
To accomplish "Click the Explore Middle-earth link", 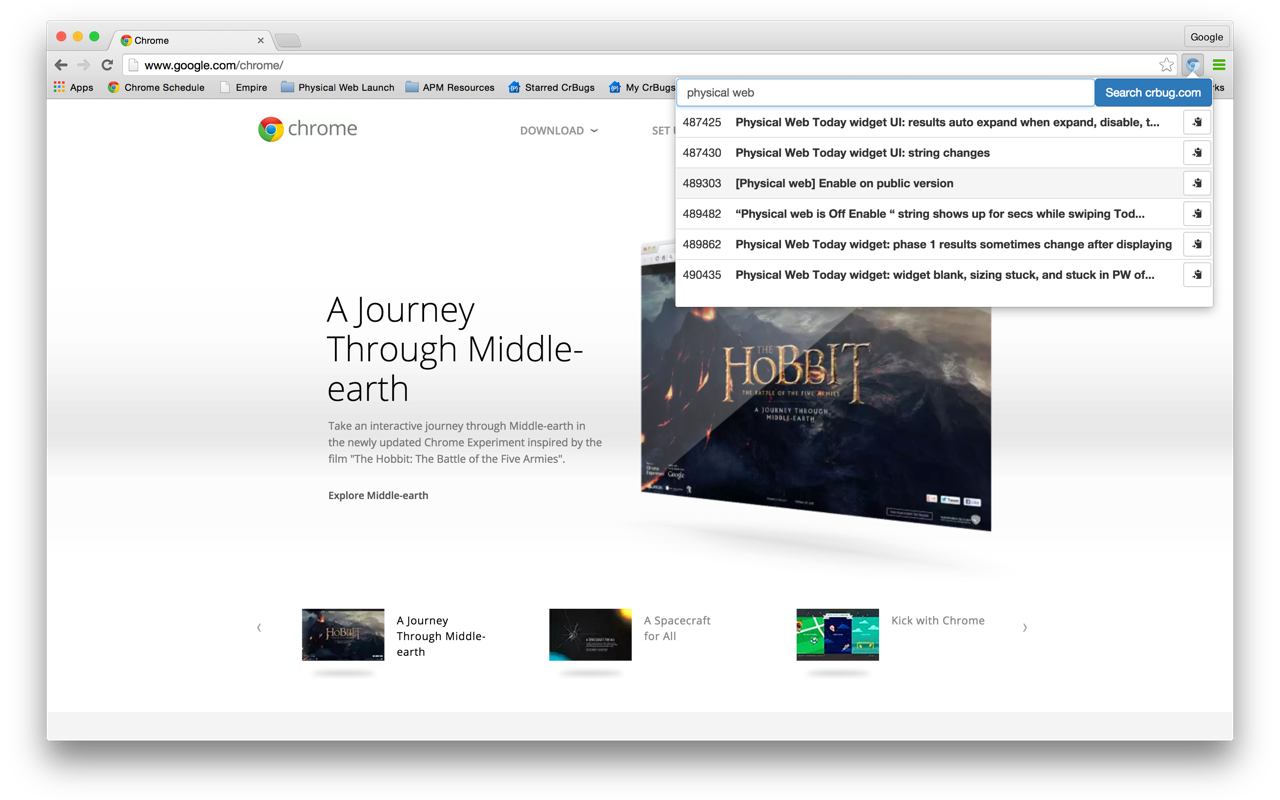I will click(x=378, y=495).
